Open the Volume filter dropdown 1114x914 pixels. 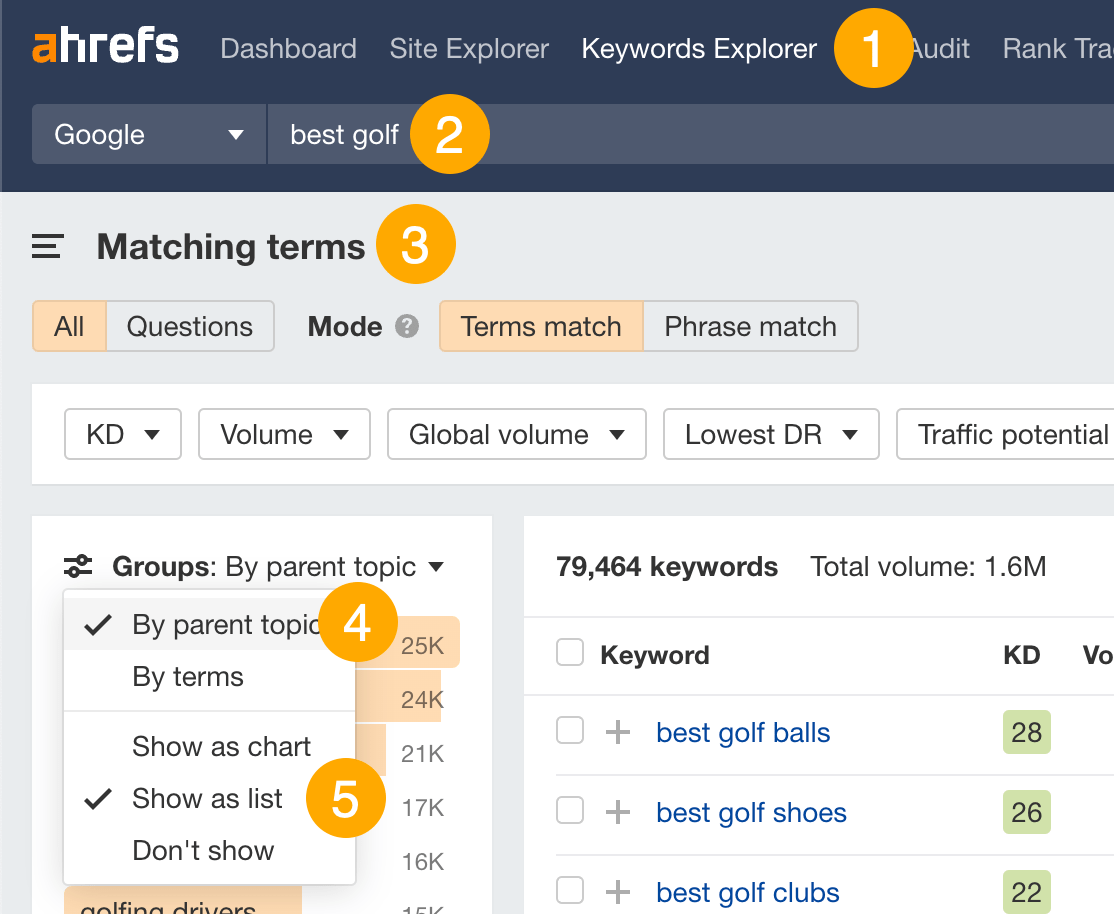[284, 434]
